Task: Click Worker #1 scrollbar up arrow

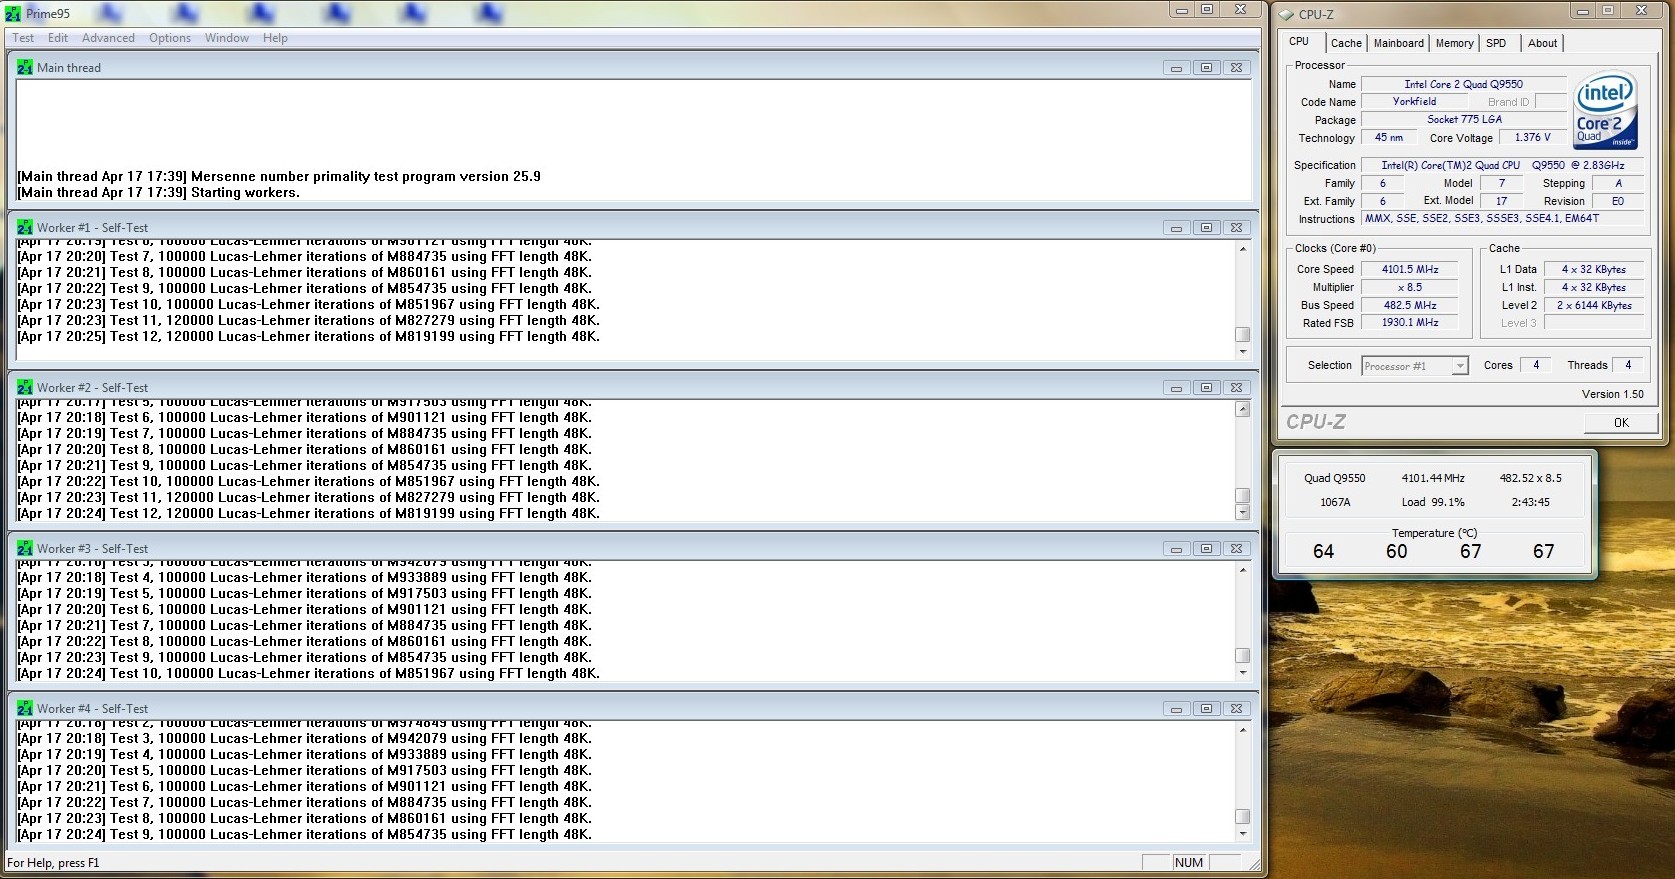Action: tap(1243, 249)
